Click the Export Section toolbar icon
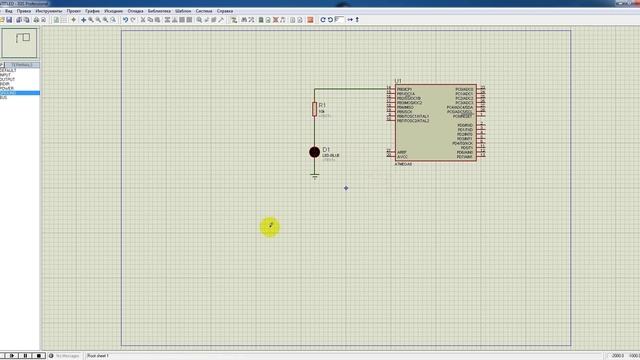 click(x=27, y=20)
